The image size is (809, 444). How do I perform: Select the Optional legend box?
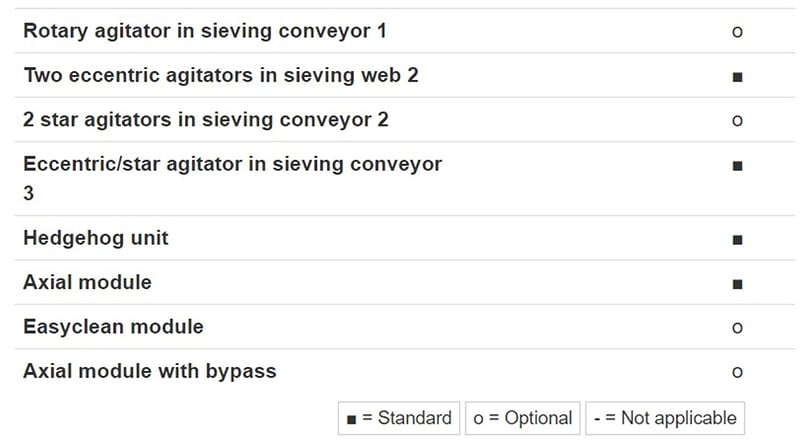coord(523,418)
